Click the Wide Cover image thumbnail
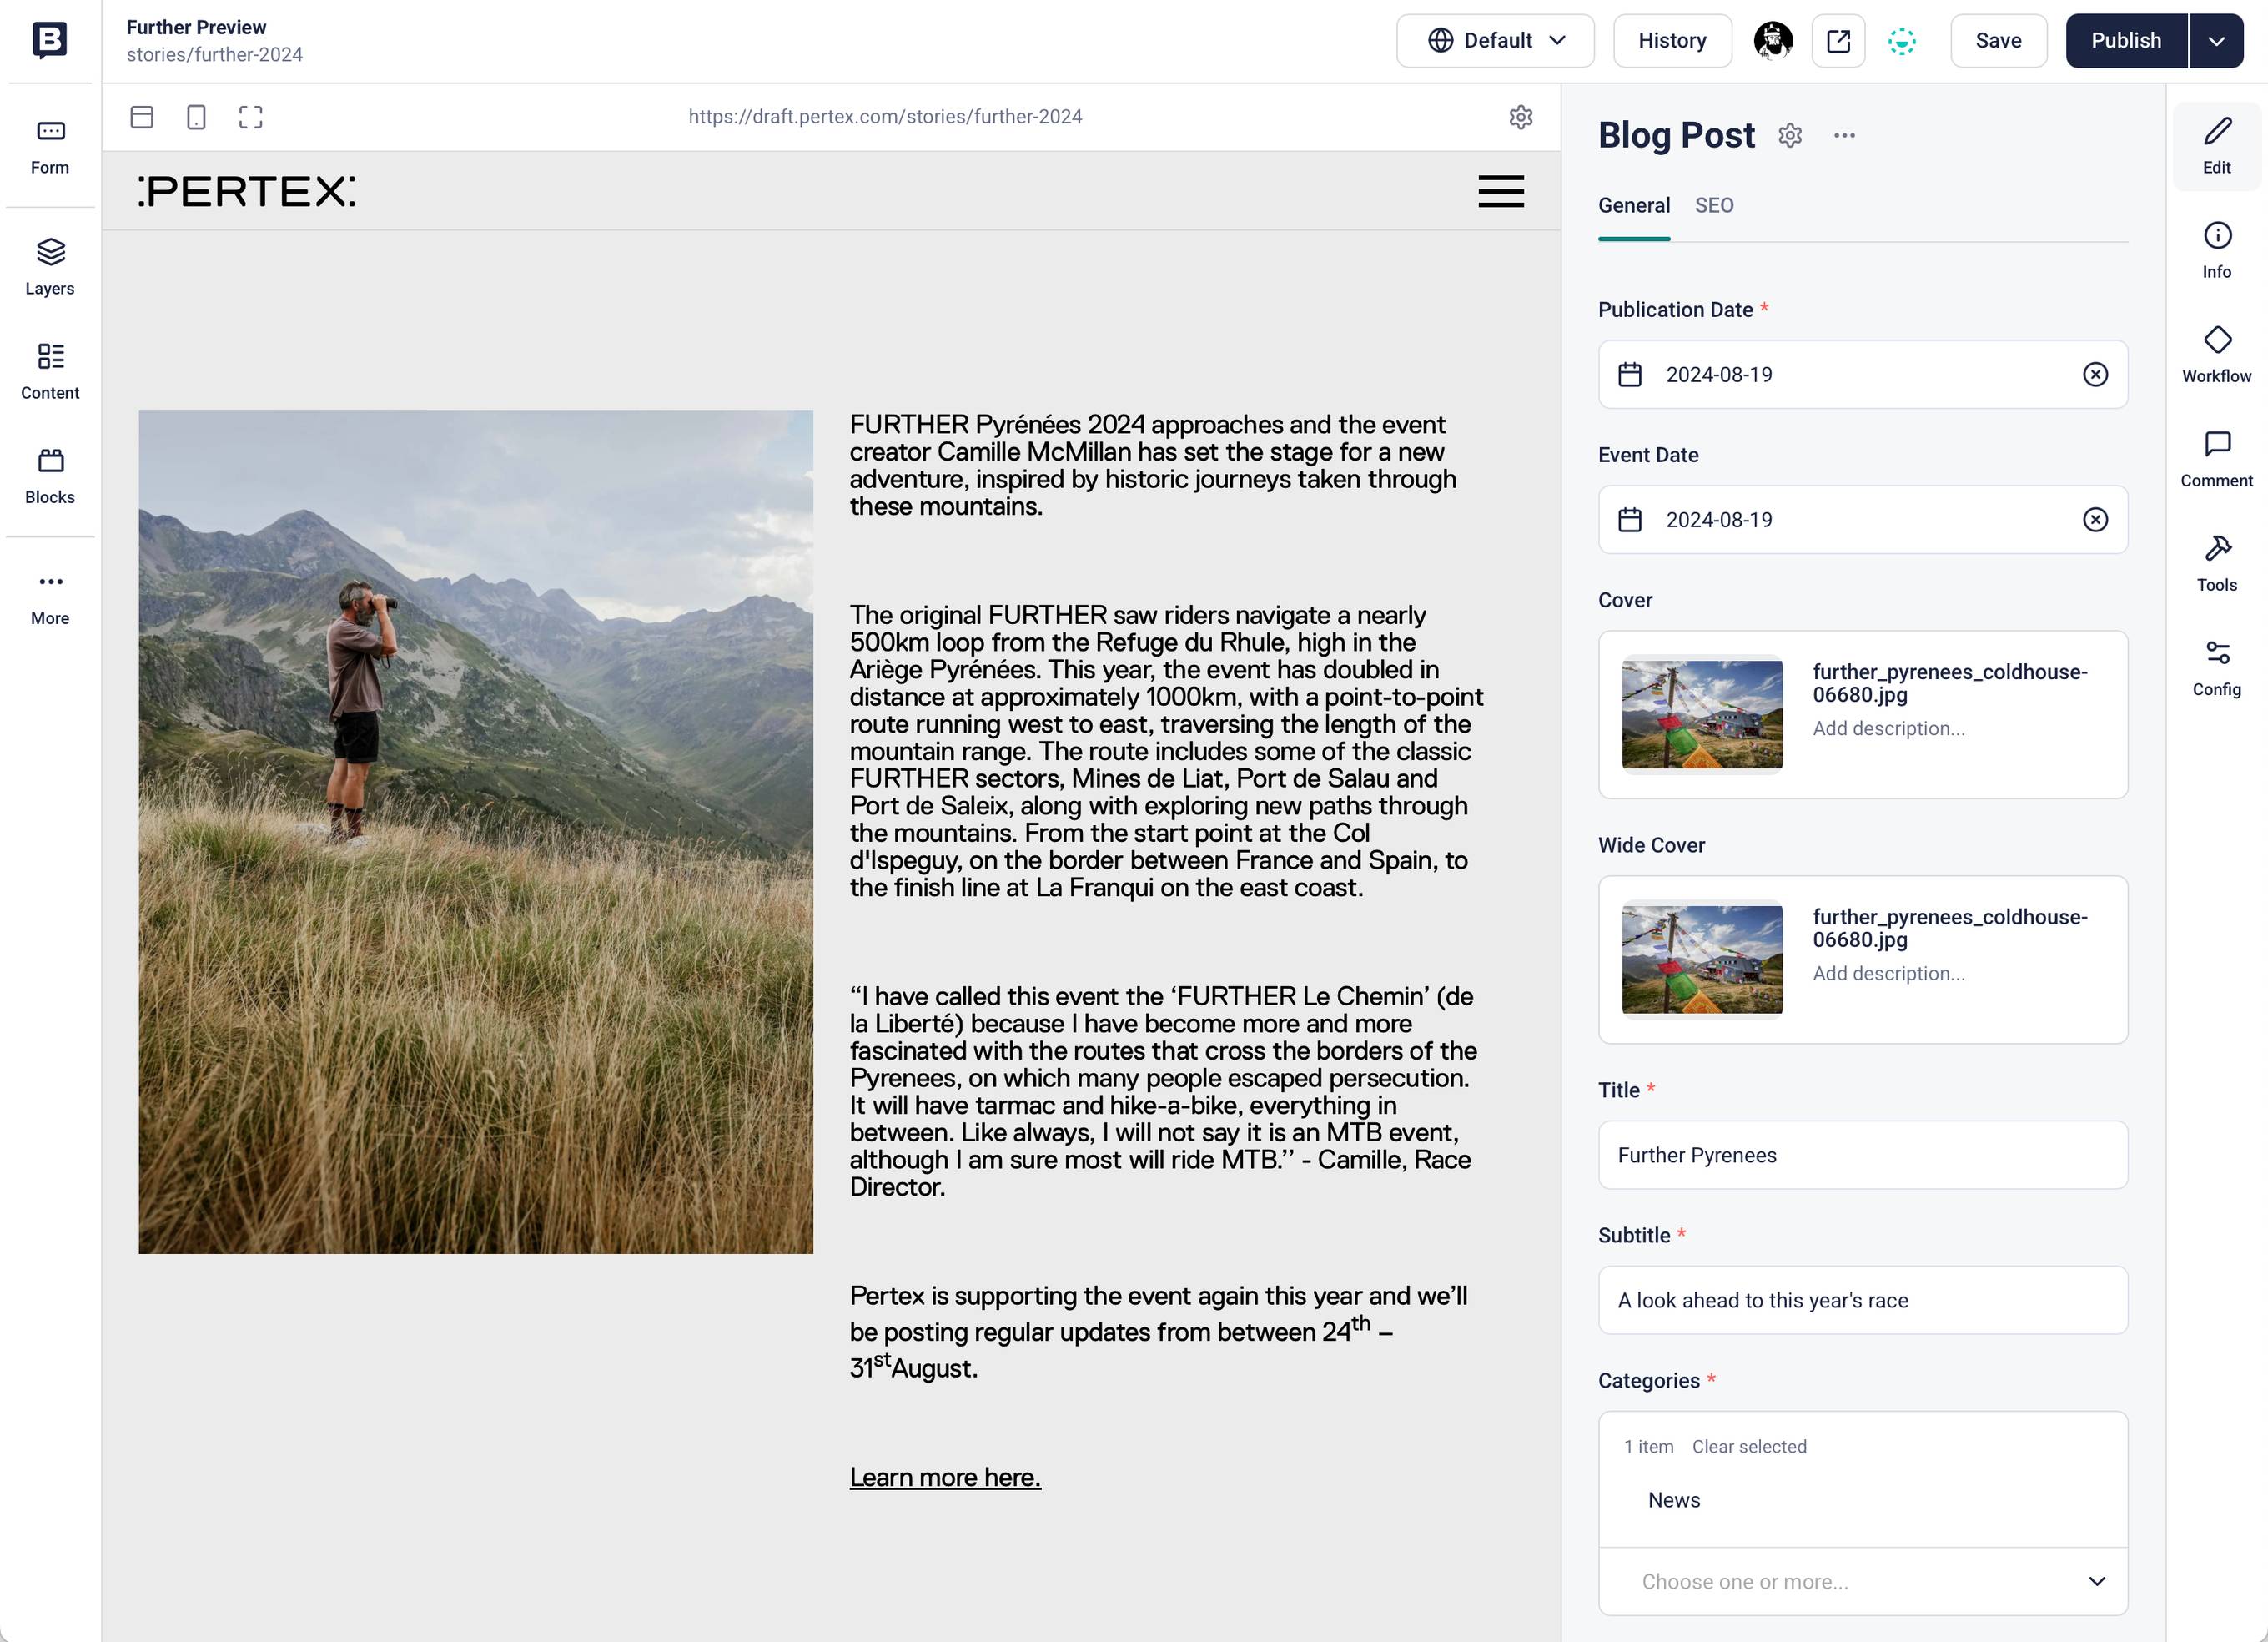This screenshot has width=2268, height=1642. (x=1701, y=959)
